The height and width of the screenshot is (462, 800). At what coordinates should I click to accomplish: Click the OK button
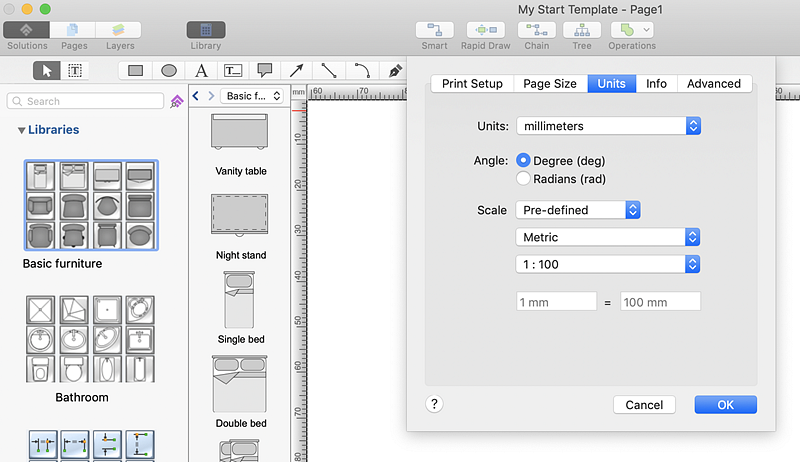[x=725, y=405]
